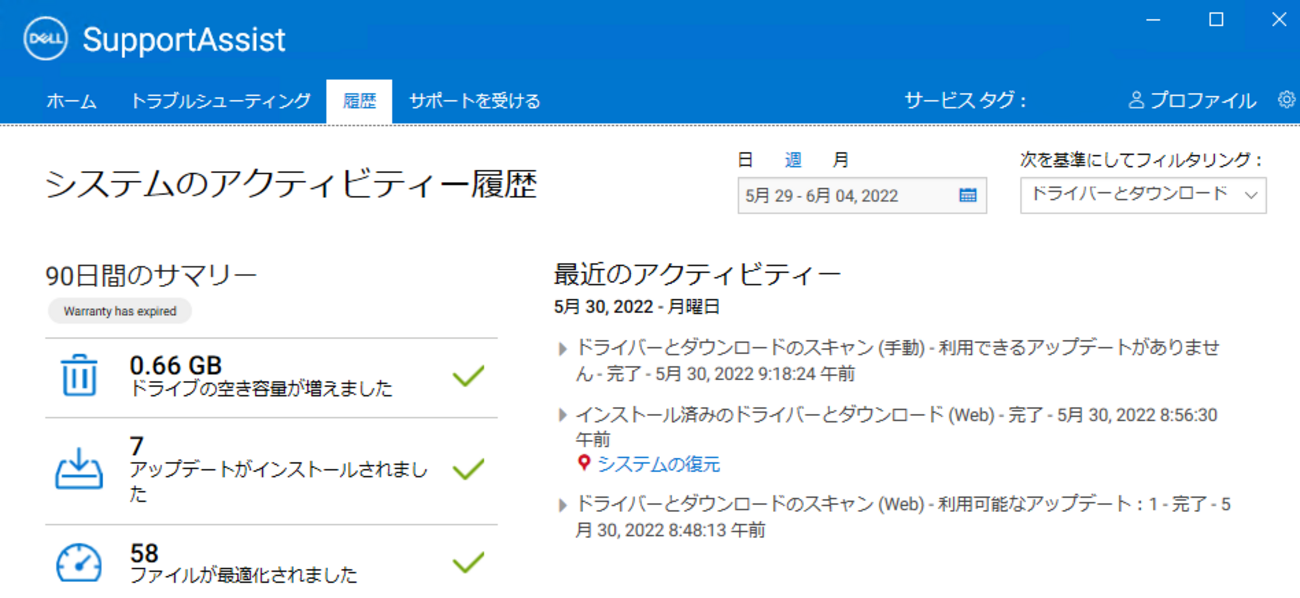Expand Web scan 利用可能なアップデート entry
Image resolution: width=1300 pixels, height=598 pixels.
563,505
